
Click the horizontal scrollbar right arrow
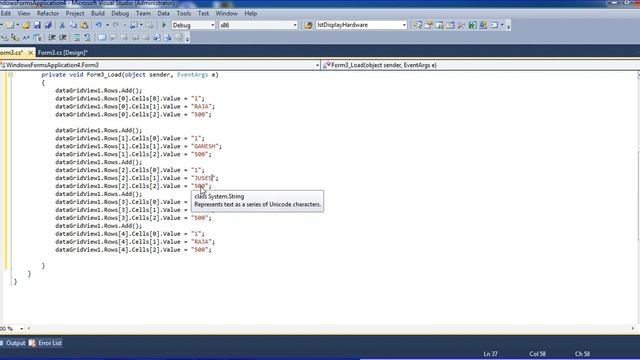point(633,329)
